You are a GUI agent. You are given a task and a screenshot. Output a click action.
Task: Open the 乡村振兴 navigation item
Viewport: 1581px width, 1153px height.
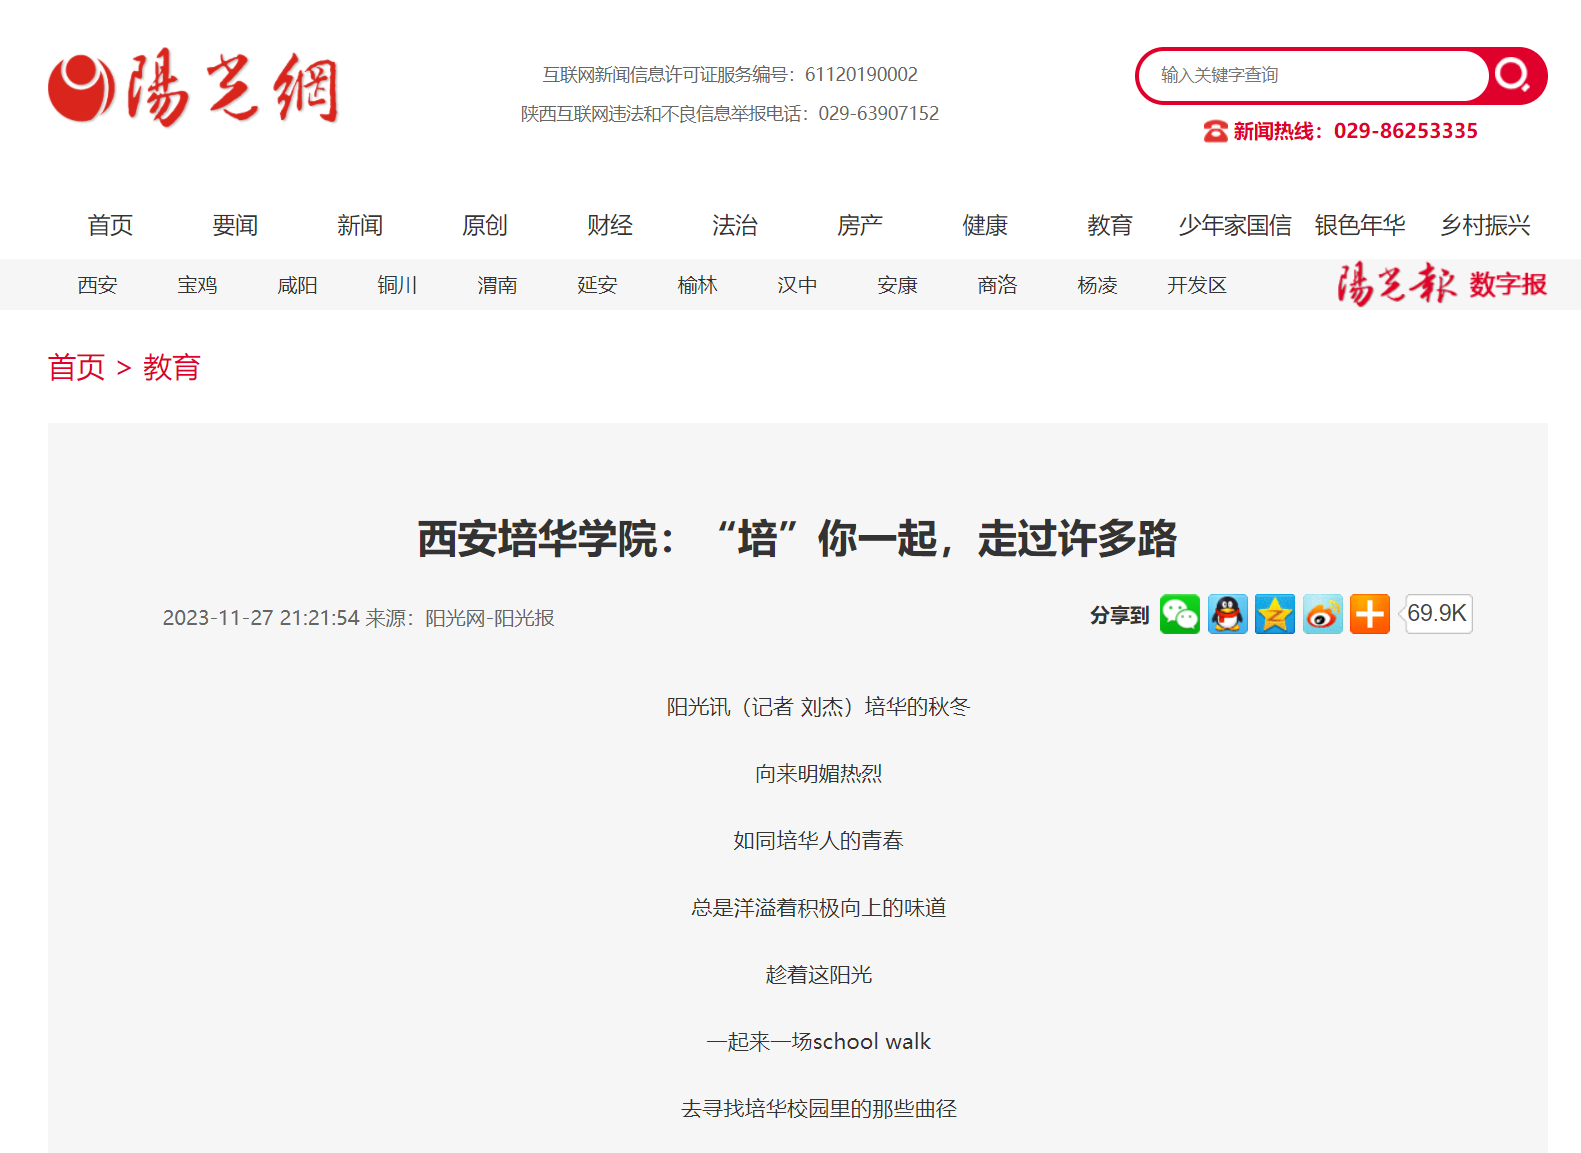(1485, 226)
